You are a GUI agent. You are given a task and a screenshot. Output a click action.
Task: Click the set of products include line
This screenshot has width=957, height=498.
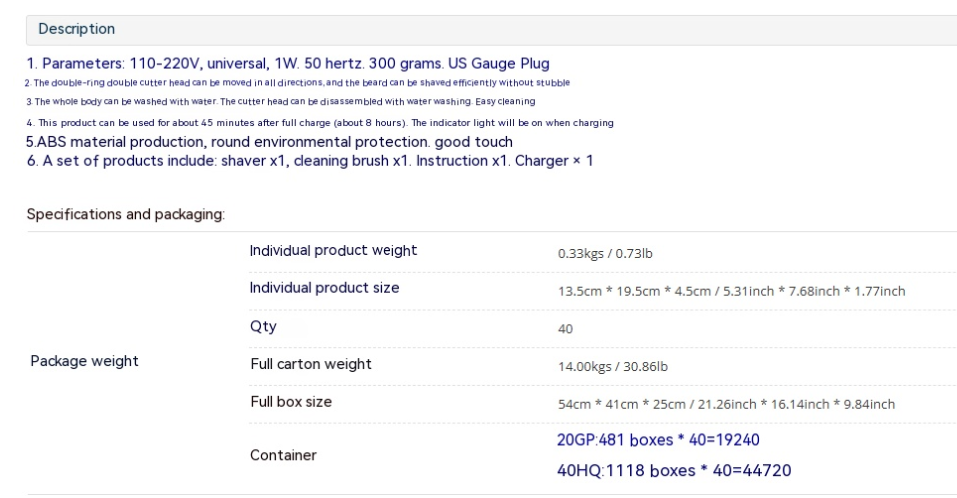309,160
